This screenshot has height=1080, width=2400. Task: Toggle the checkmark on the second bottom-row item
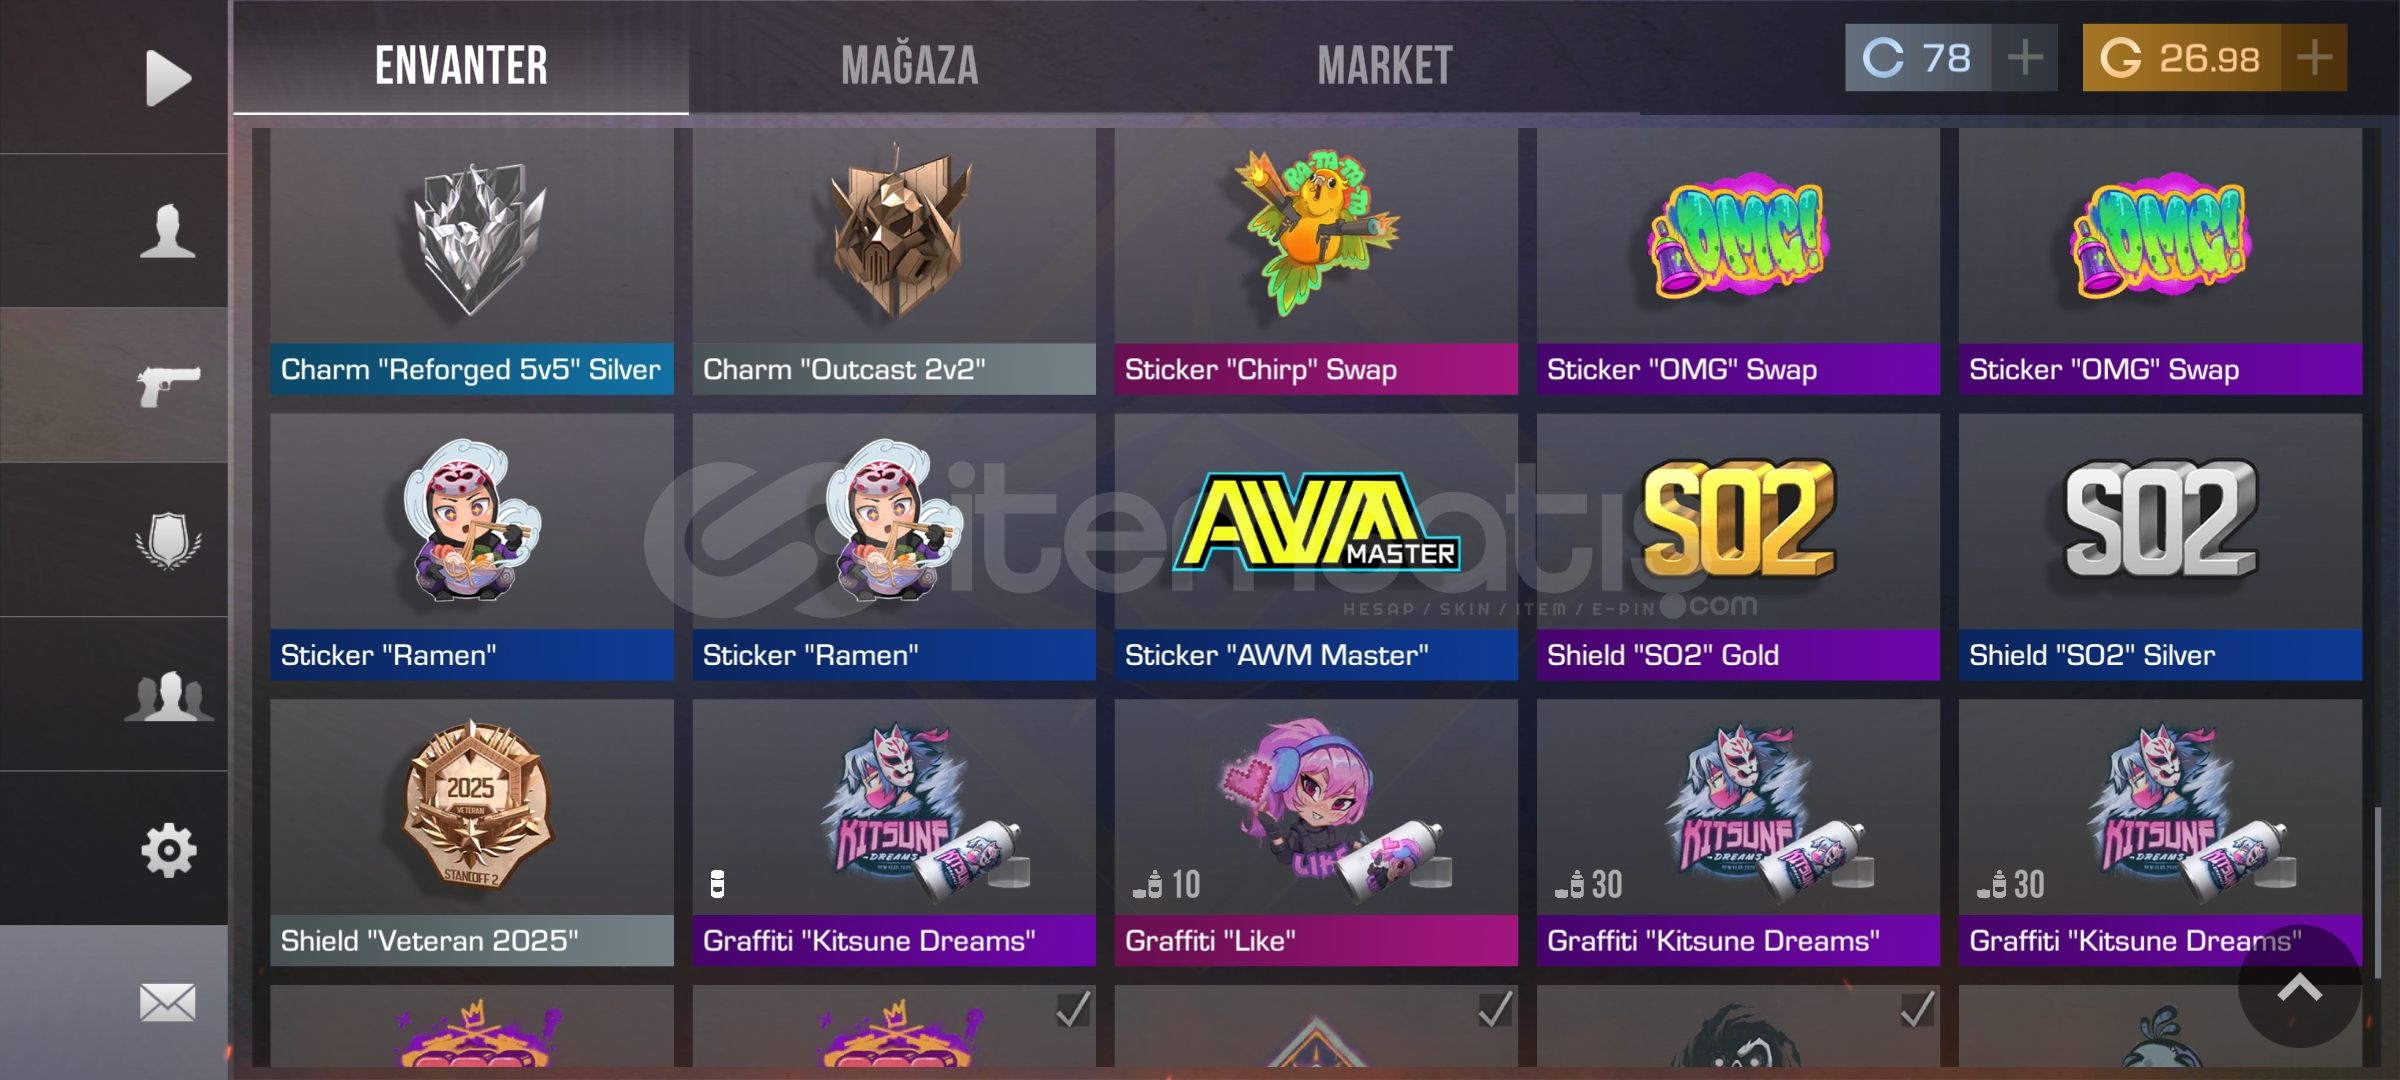1073,1009
